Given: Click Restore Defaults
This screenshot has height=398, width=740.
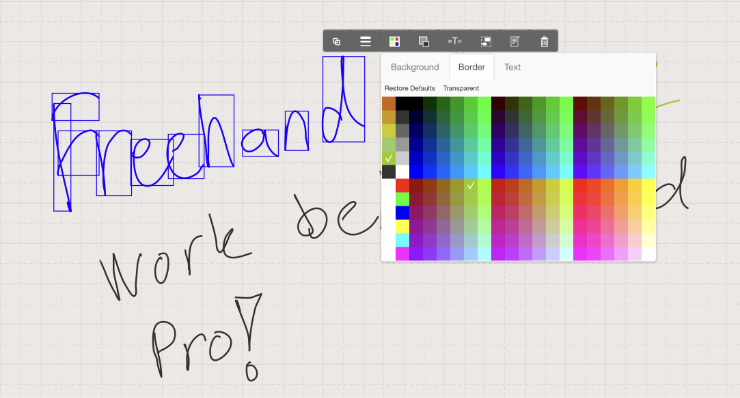Looking at the screenshot, I should click(410, 88).
